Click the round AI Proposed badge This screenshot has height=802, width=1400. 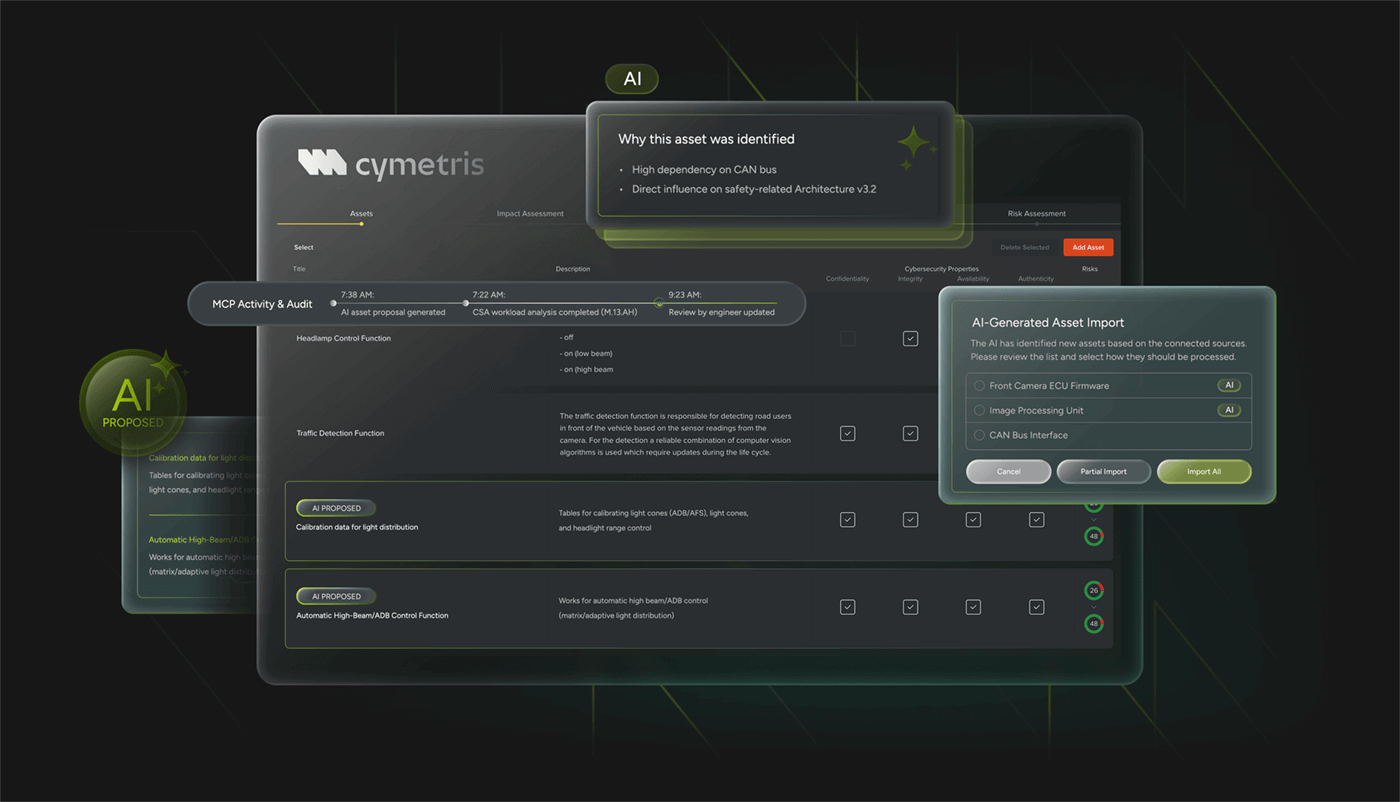point(133,402)
